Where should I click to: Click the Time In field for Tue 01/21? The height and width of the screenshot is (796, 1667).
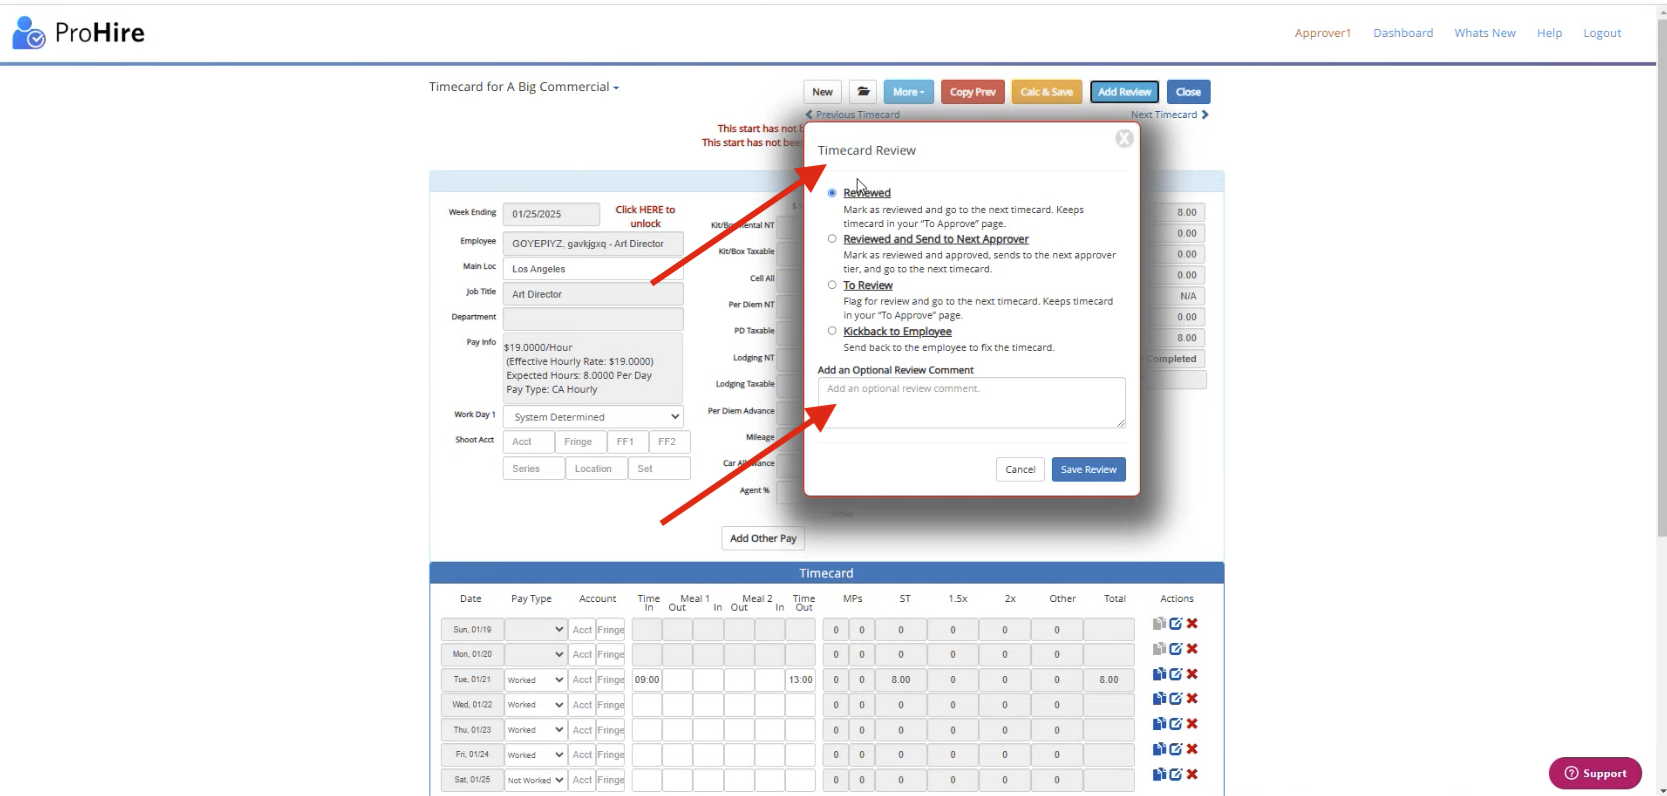click(647, 680)
